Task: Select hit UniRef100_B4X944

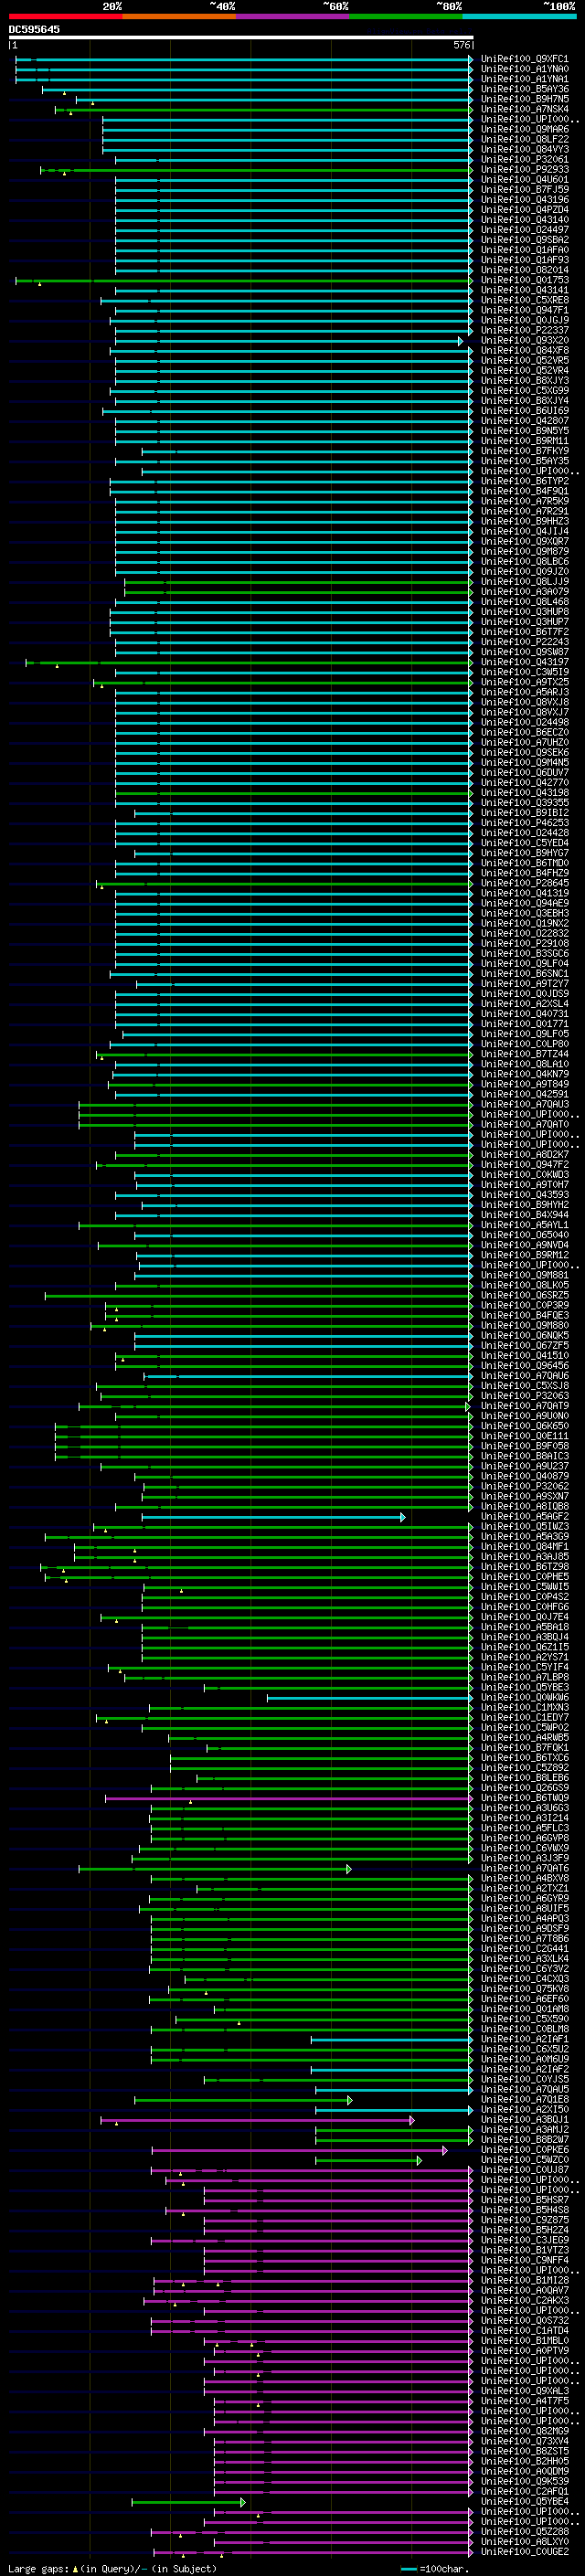Action: coord(525,1215)
